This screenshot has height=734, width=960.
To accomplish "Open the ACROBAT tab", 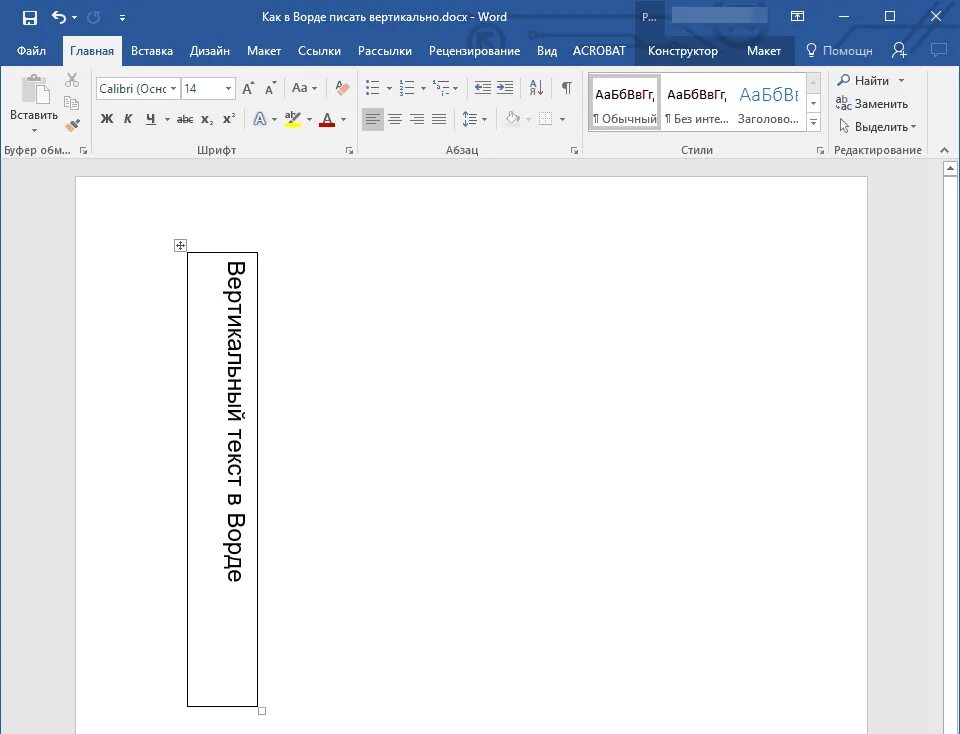I will (x=599, y=51).
